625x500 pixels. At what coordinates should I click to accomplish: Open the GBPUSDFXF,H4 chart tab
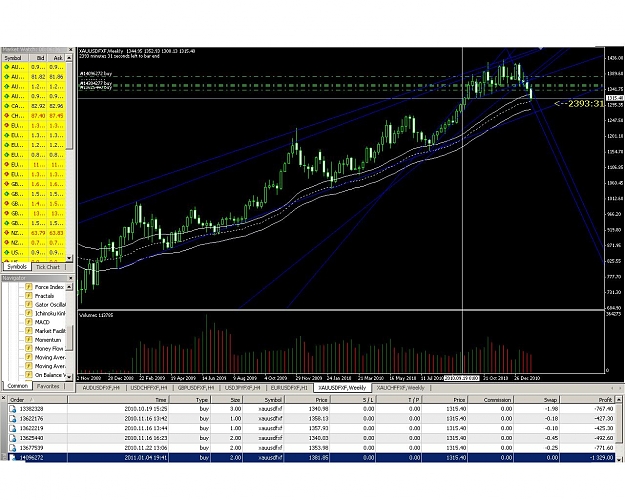click(196, 388)
